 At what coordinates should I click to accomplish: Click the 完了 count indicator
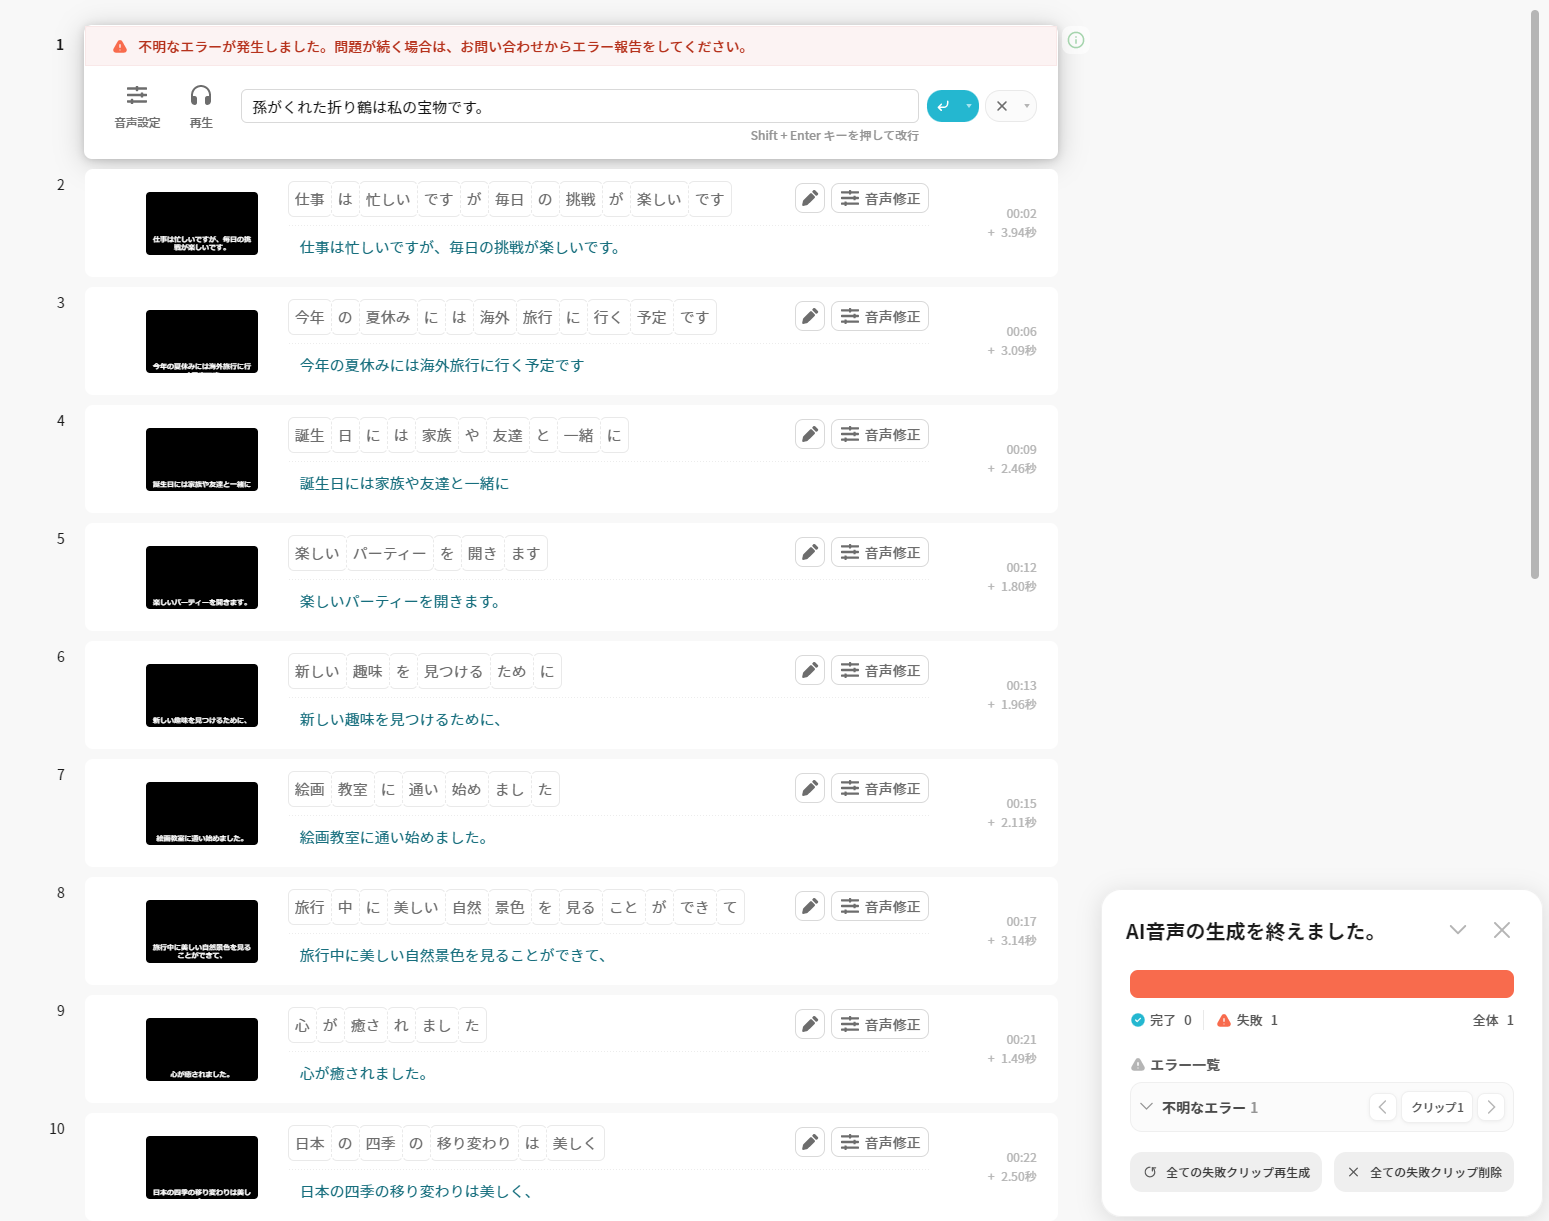(x=1161, y=1020)
